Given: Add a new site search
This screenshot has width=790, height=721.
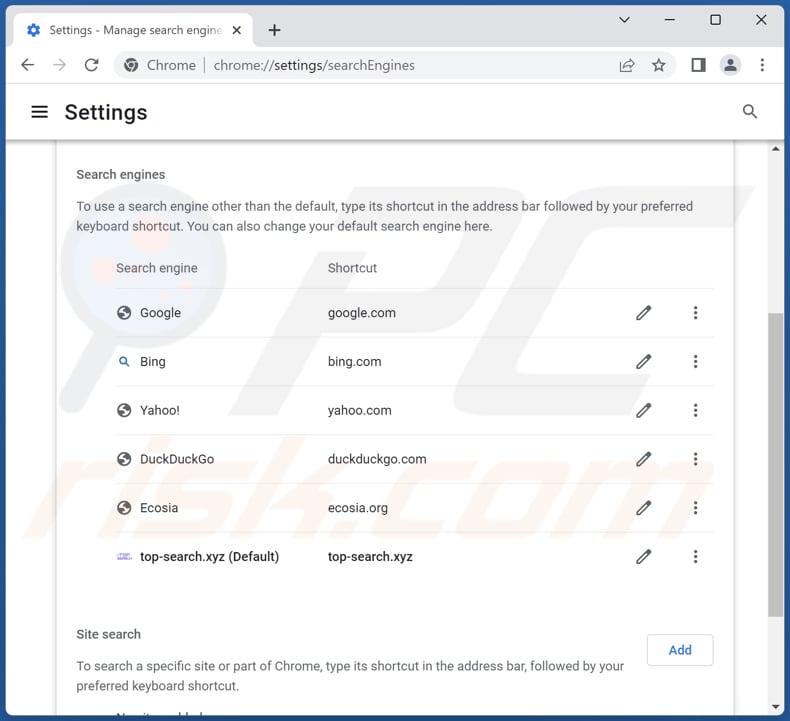Looking at the screenshot, I should click(680, 650).
